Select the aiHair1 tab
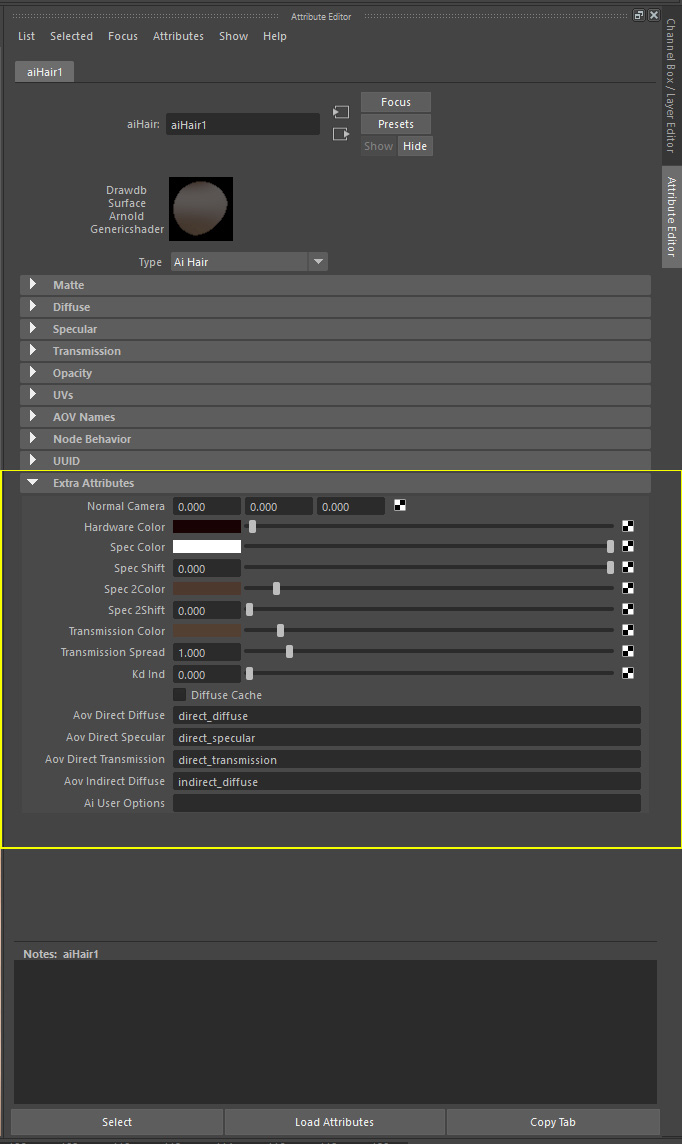 44,72
